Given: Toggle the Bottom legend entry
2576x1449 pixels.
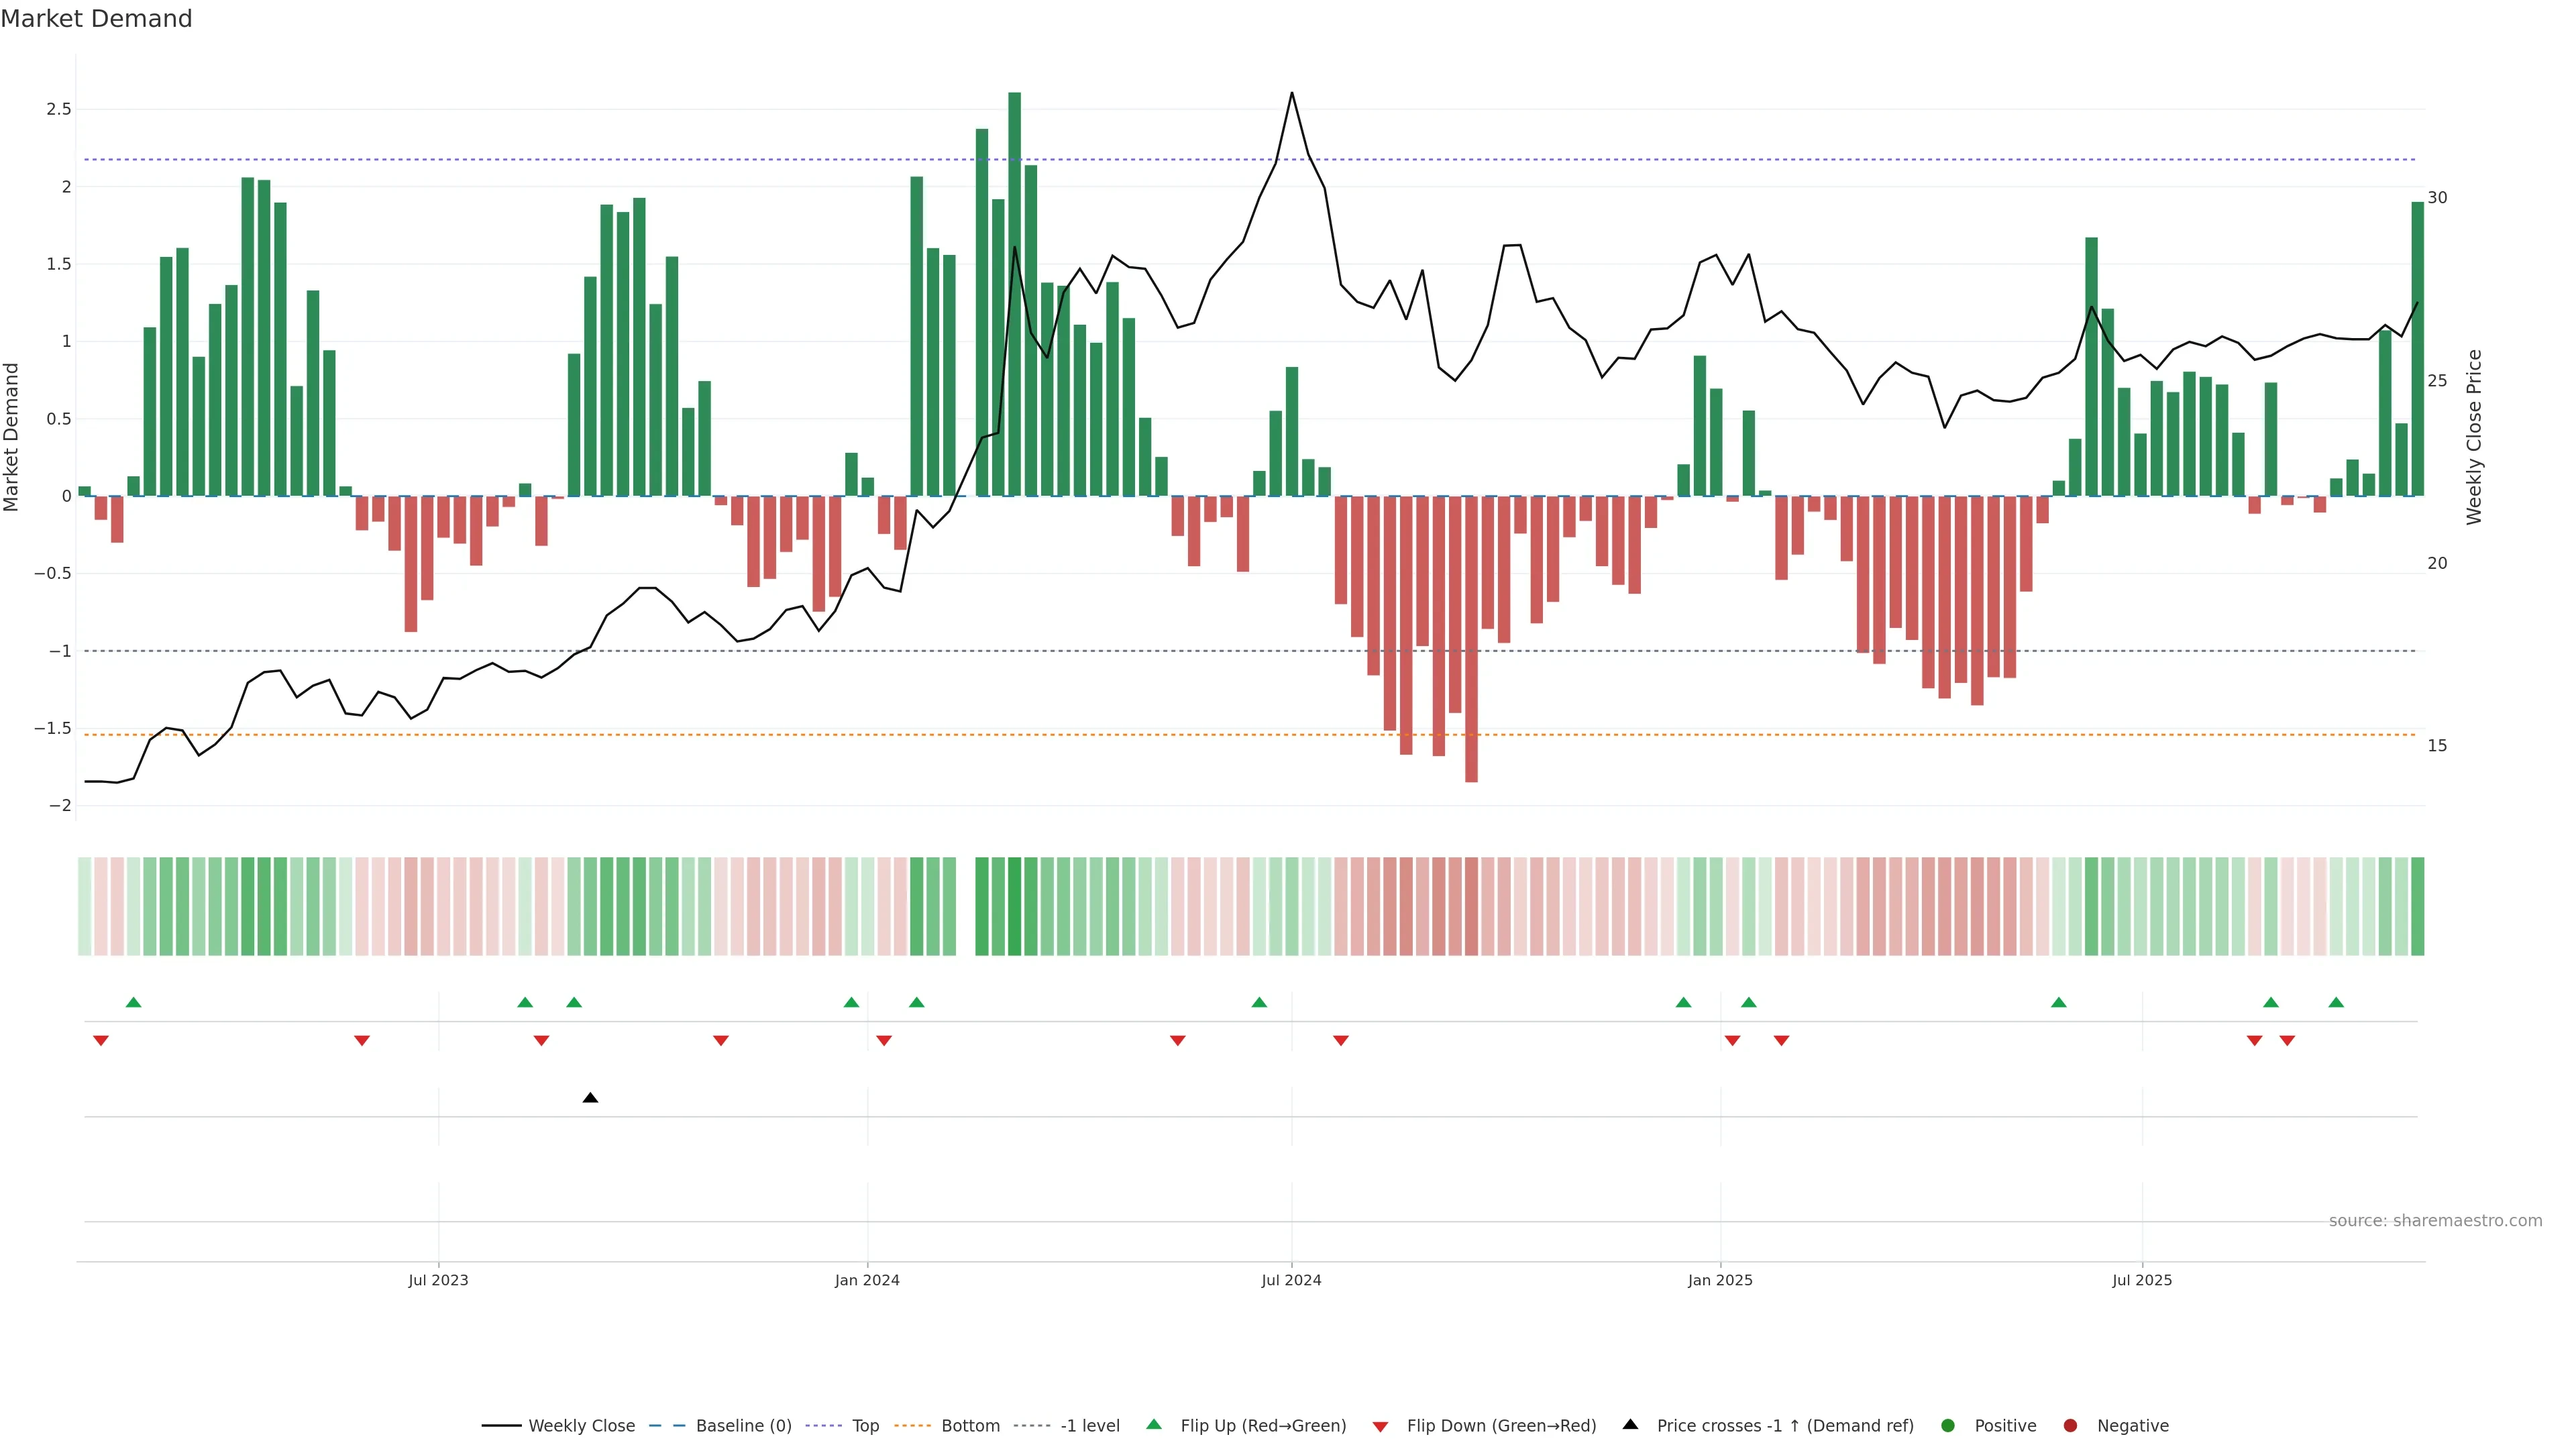Looking at the screenshot, I should [x=970, y=1425].
